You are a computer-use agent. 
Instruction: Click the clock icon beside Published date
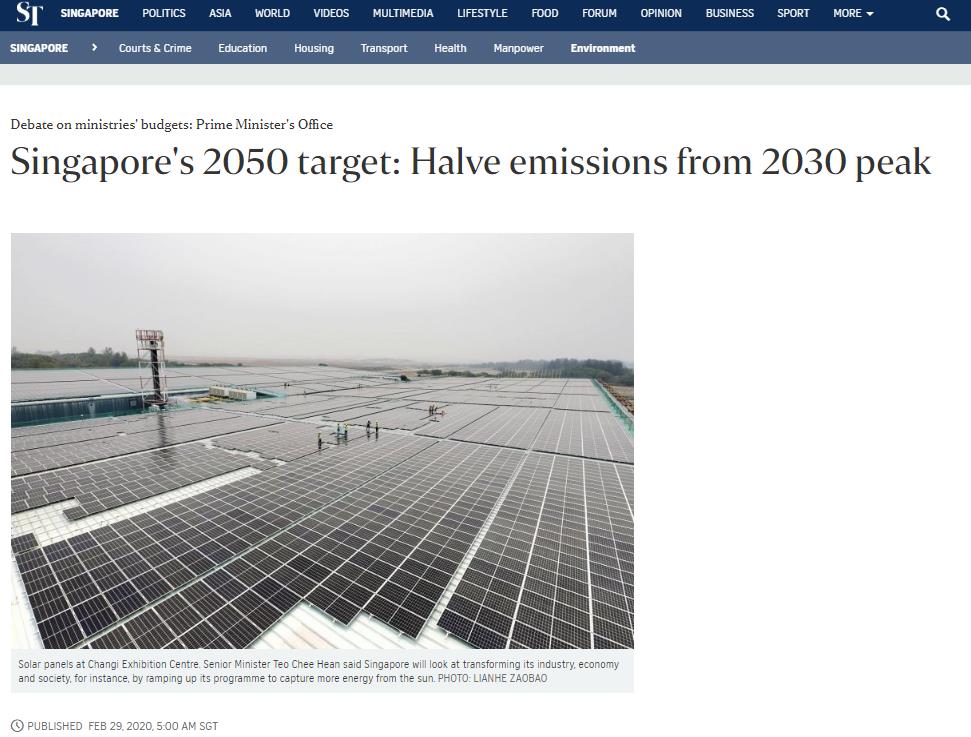click(x=17, y=726)
